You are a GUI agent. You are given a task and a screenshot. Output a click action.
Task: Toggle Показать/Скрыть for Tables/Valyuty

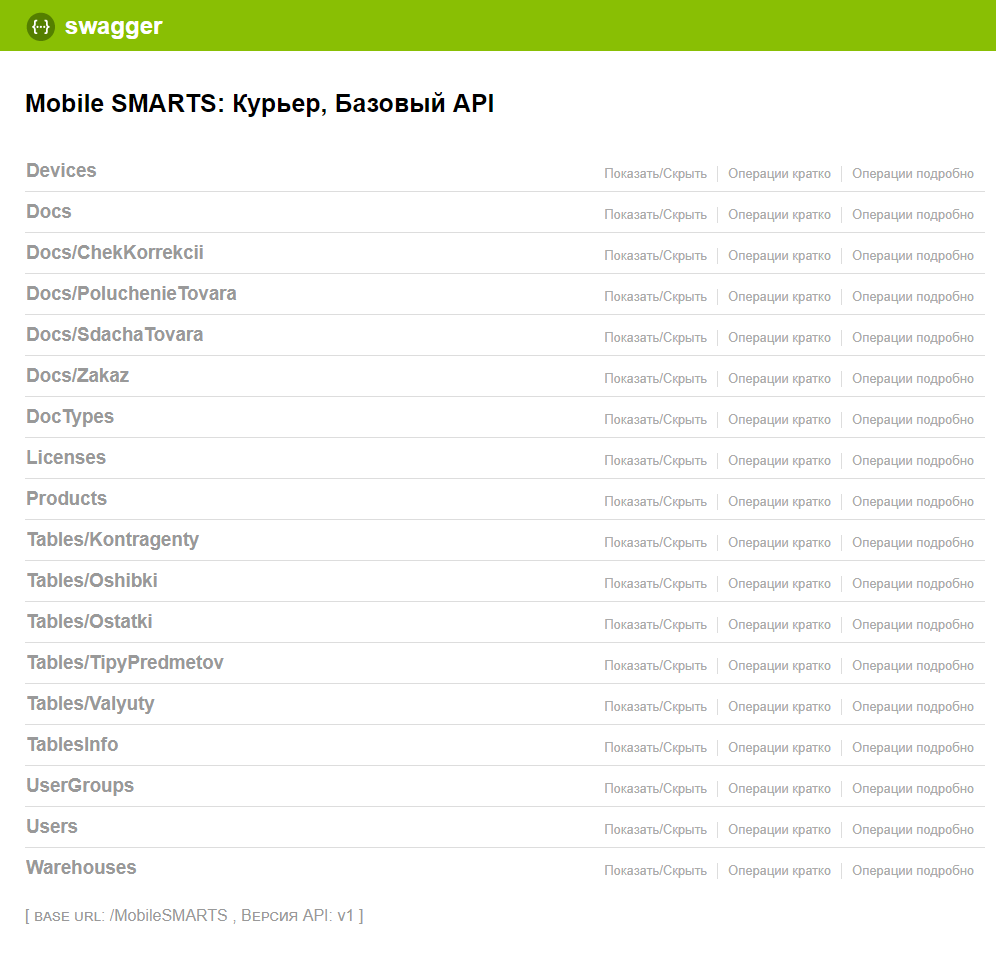coord(656,706)
